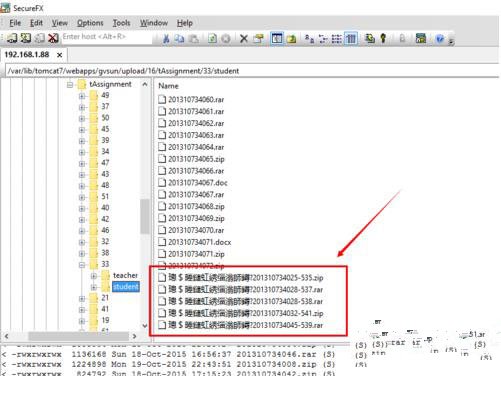Open the Tools menu
Image resolution: width=501 pixels, height=393 pixels.
point(121,23)
